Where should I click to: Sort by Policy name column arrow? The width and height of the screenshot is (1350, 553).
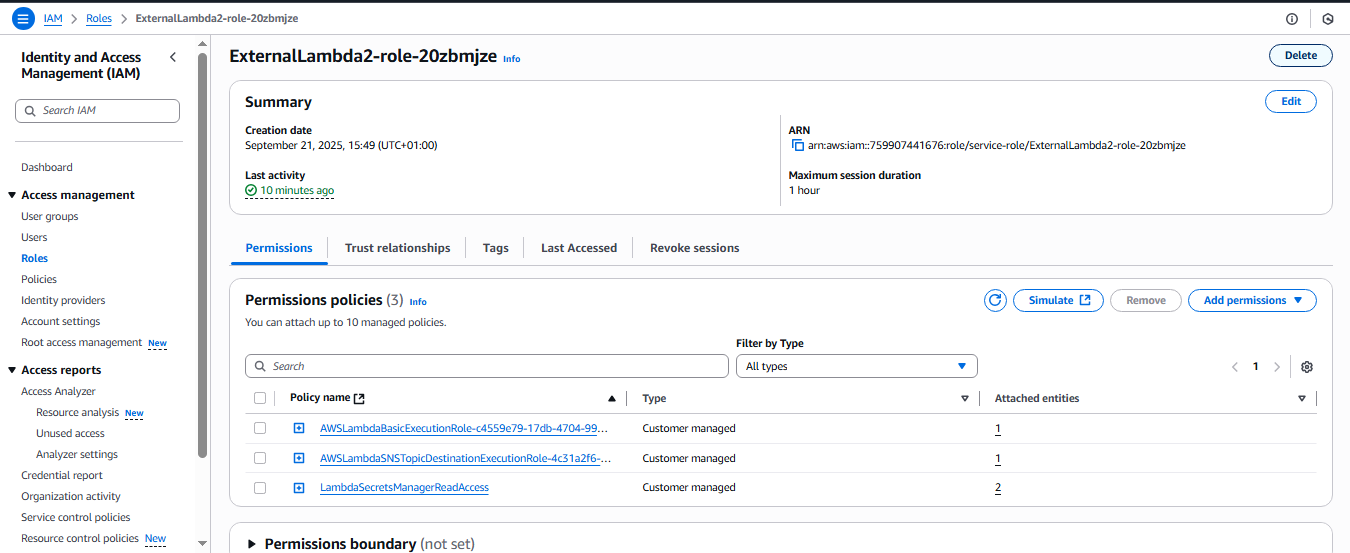612,398
